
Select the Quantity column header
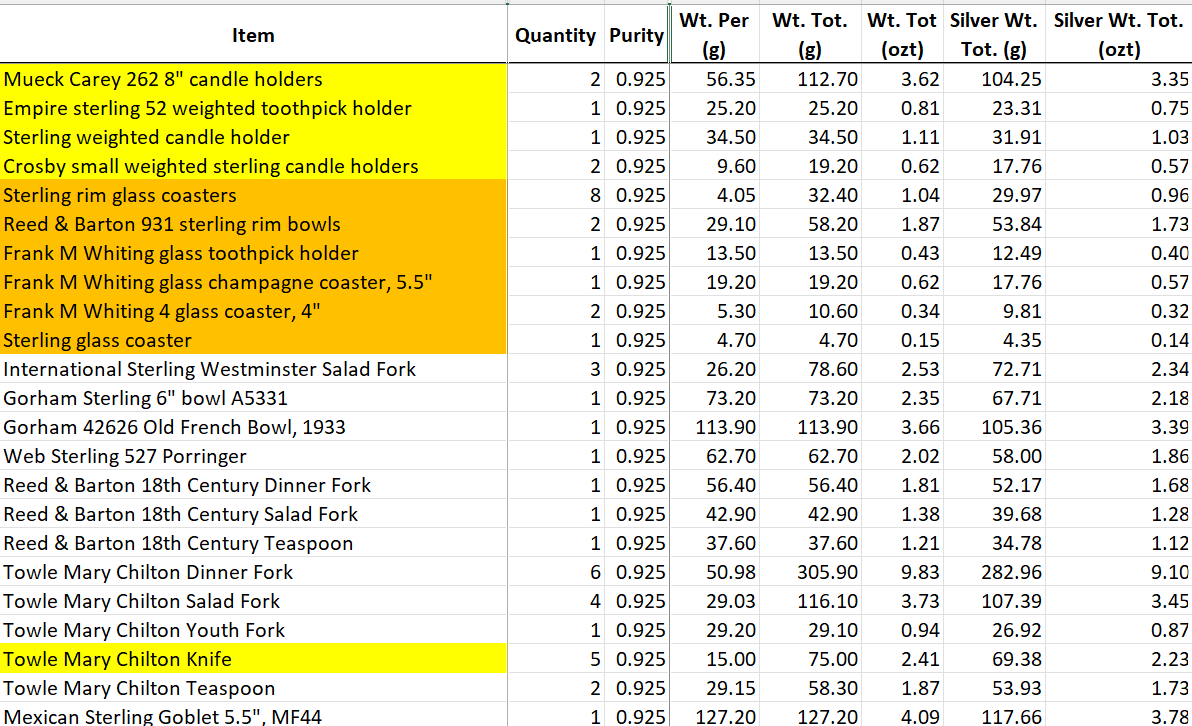556,35
